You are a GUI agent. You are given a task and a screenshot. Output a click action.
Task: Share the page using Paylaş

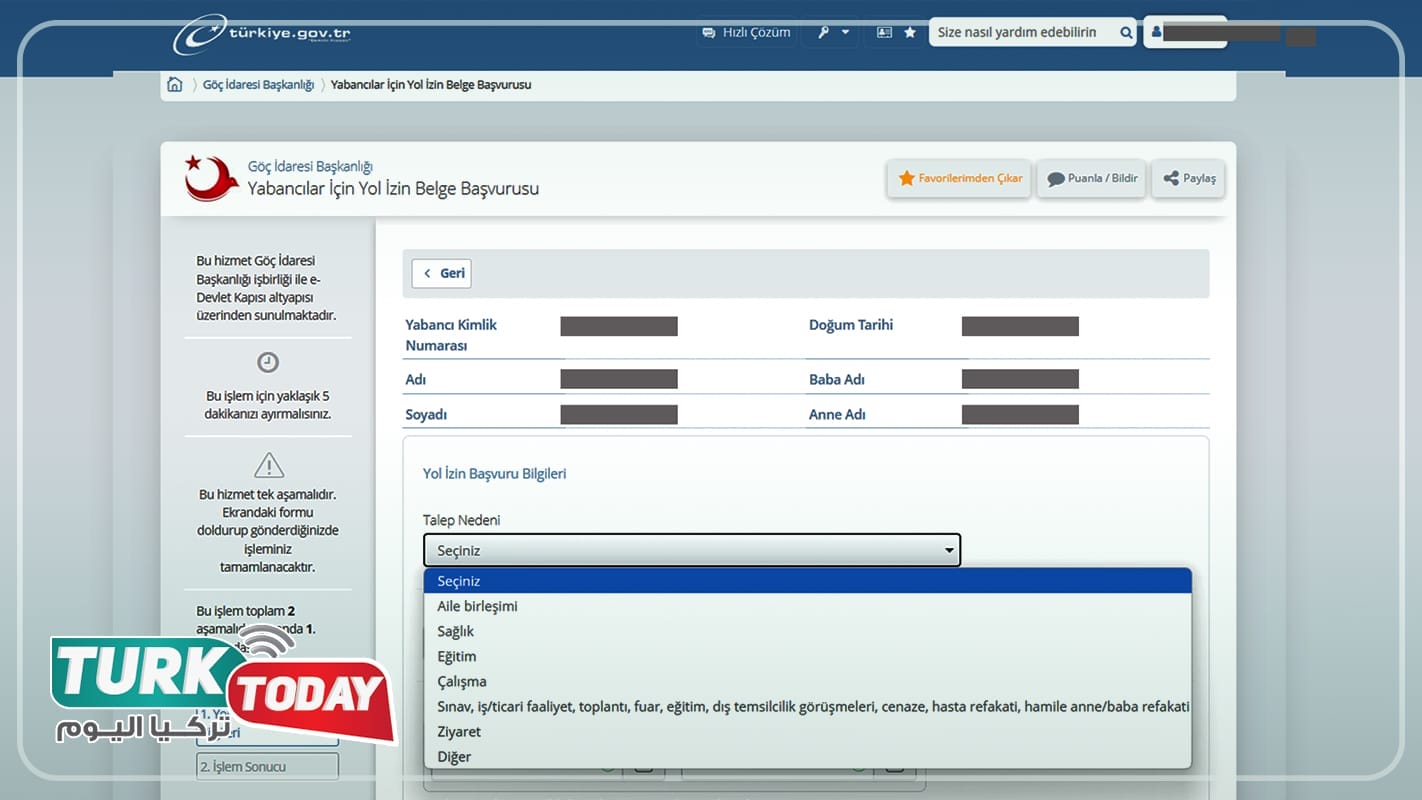1188,178
